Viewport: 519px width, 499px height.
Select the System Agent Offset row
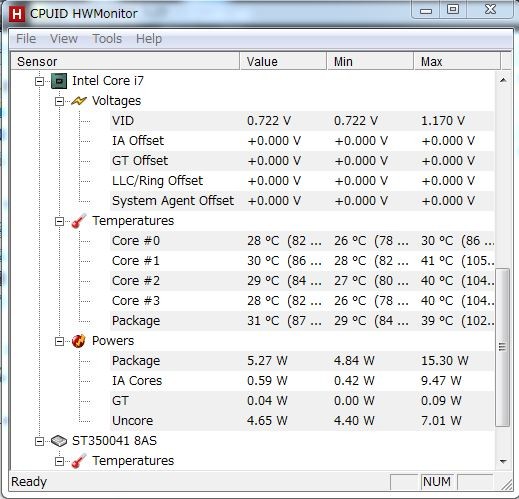point(302,201)
